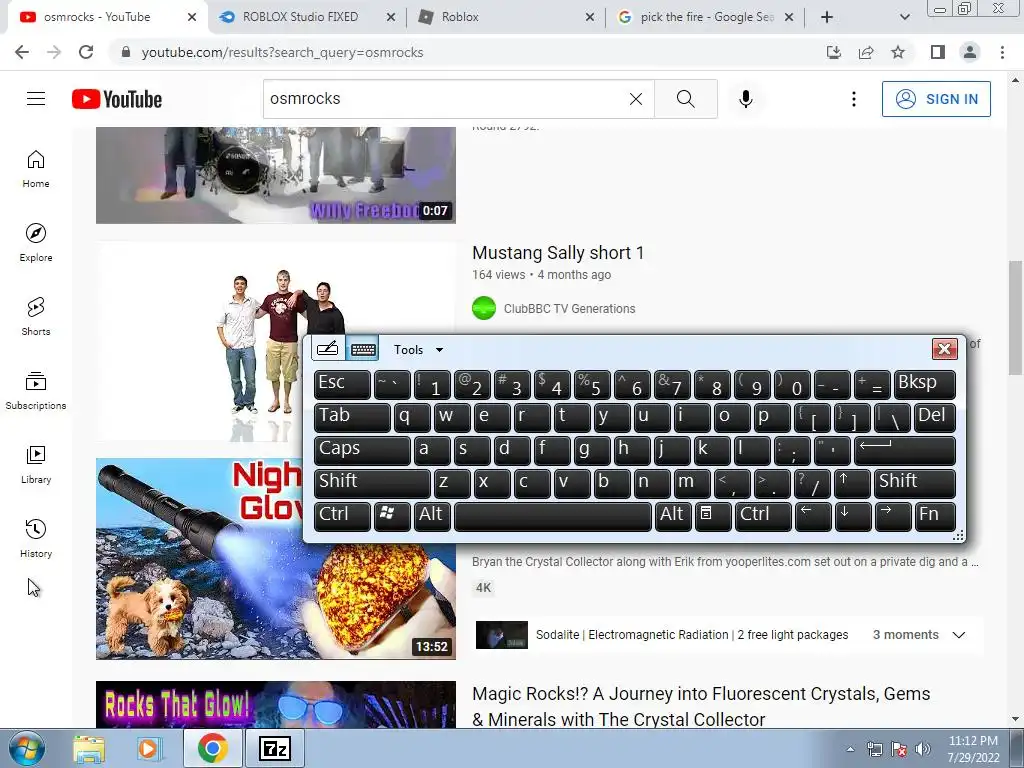This screenshot has width=1024, height=768.
Task: Click the Chrome address bar URL
Action: pyautogui.click(x=282, y=52)
